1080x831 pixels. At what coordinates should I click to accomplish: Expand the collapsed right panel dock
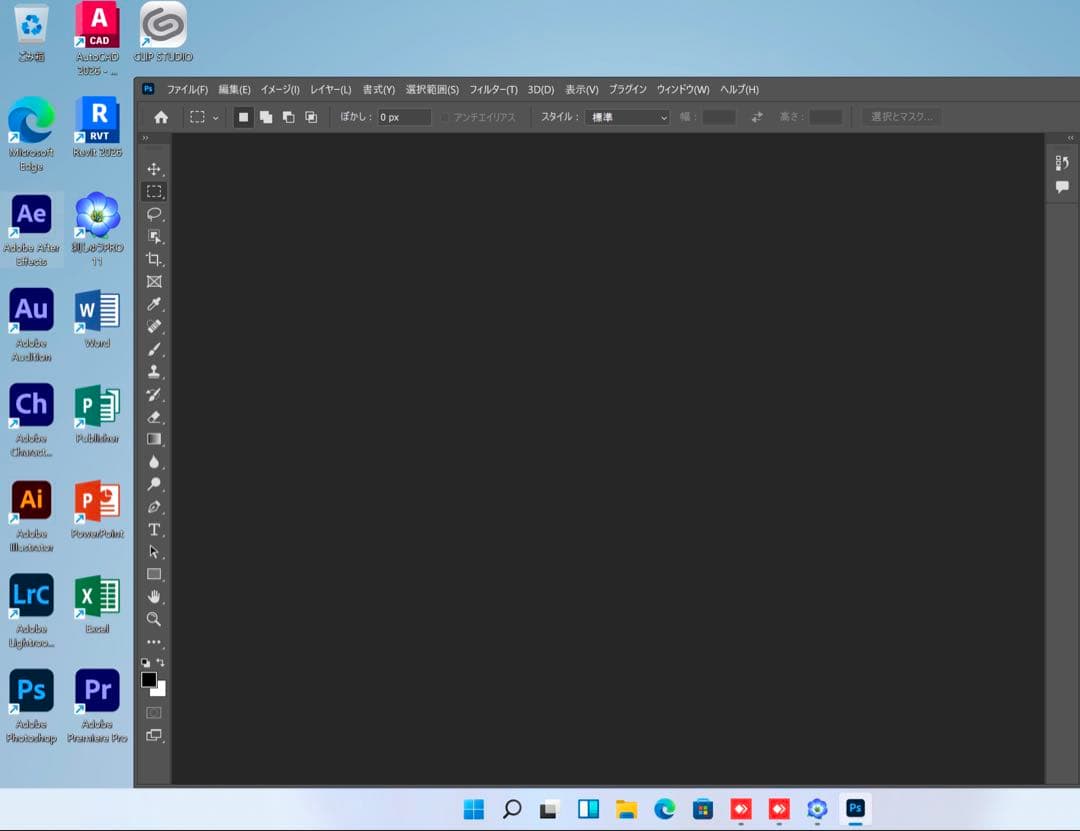(1071, 138)
